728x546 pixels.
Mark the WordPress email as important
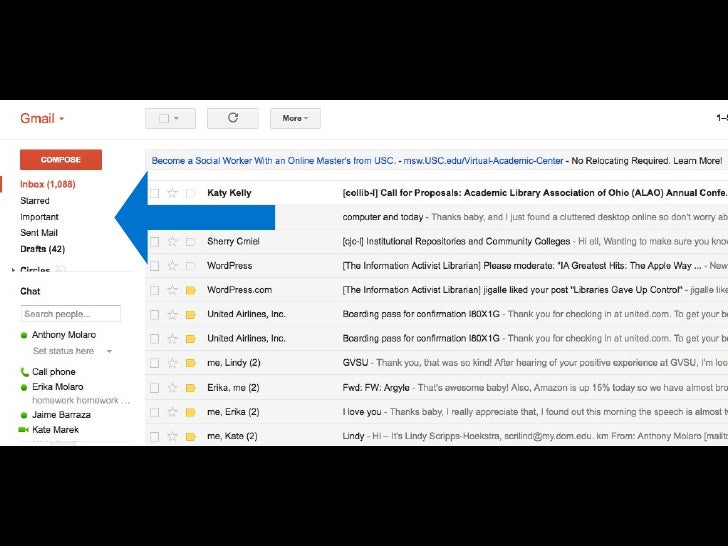[x=190, y=266]
